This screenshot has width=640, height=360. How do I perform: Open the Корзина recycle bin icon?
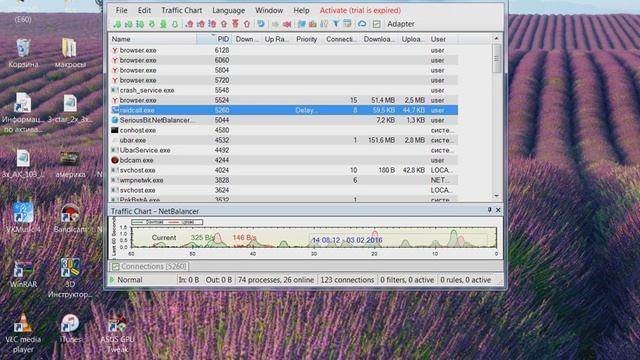pyautogui.click(x=23, y=53)
